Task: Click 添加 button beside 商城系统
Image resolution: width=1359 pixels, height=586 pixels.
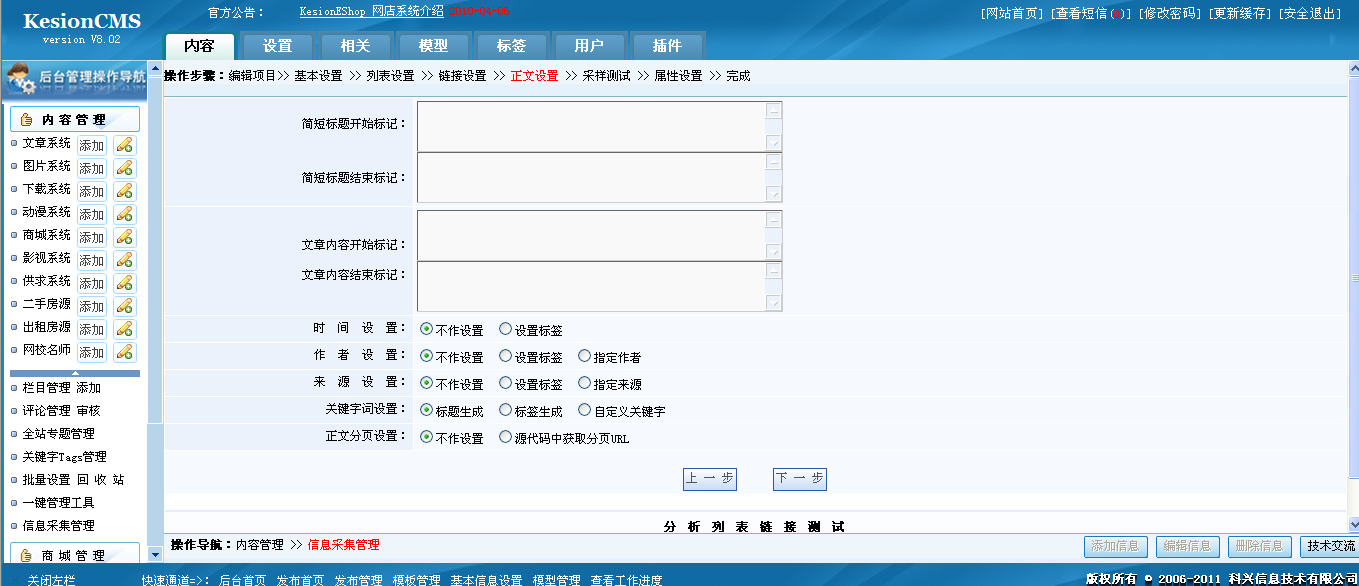Action: pyautogui.click(x=92, y=237)
